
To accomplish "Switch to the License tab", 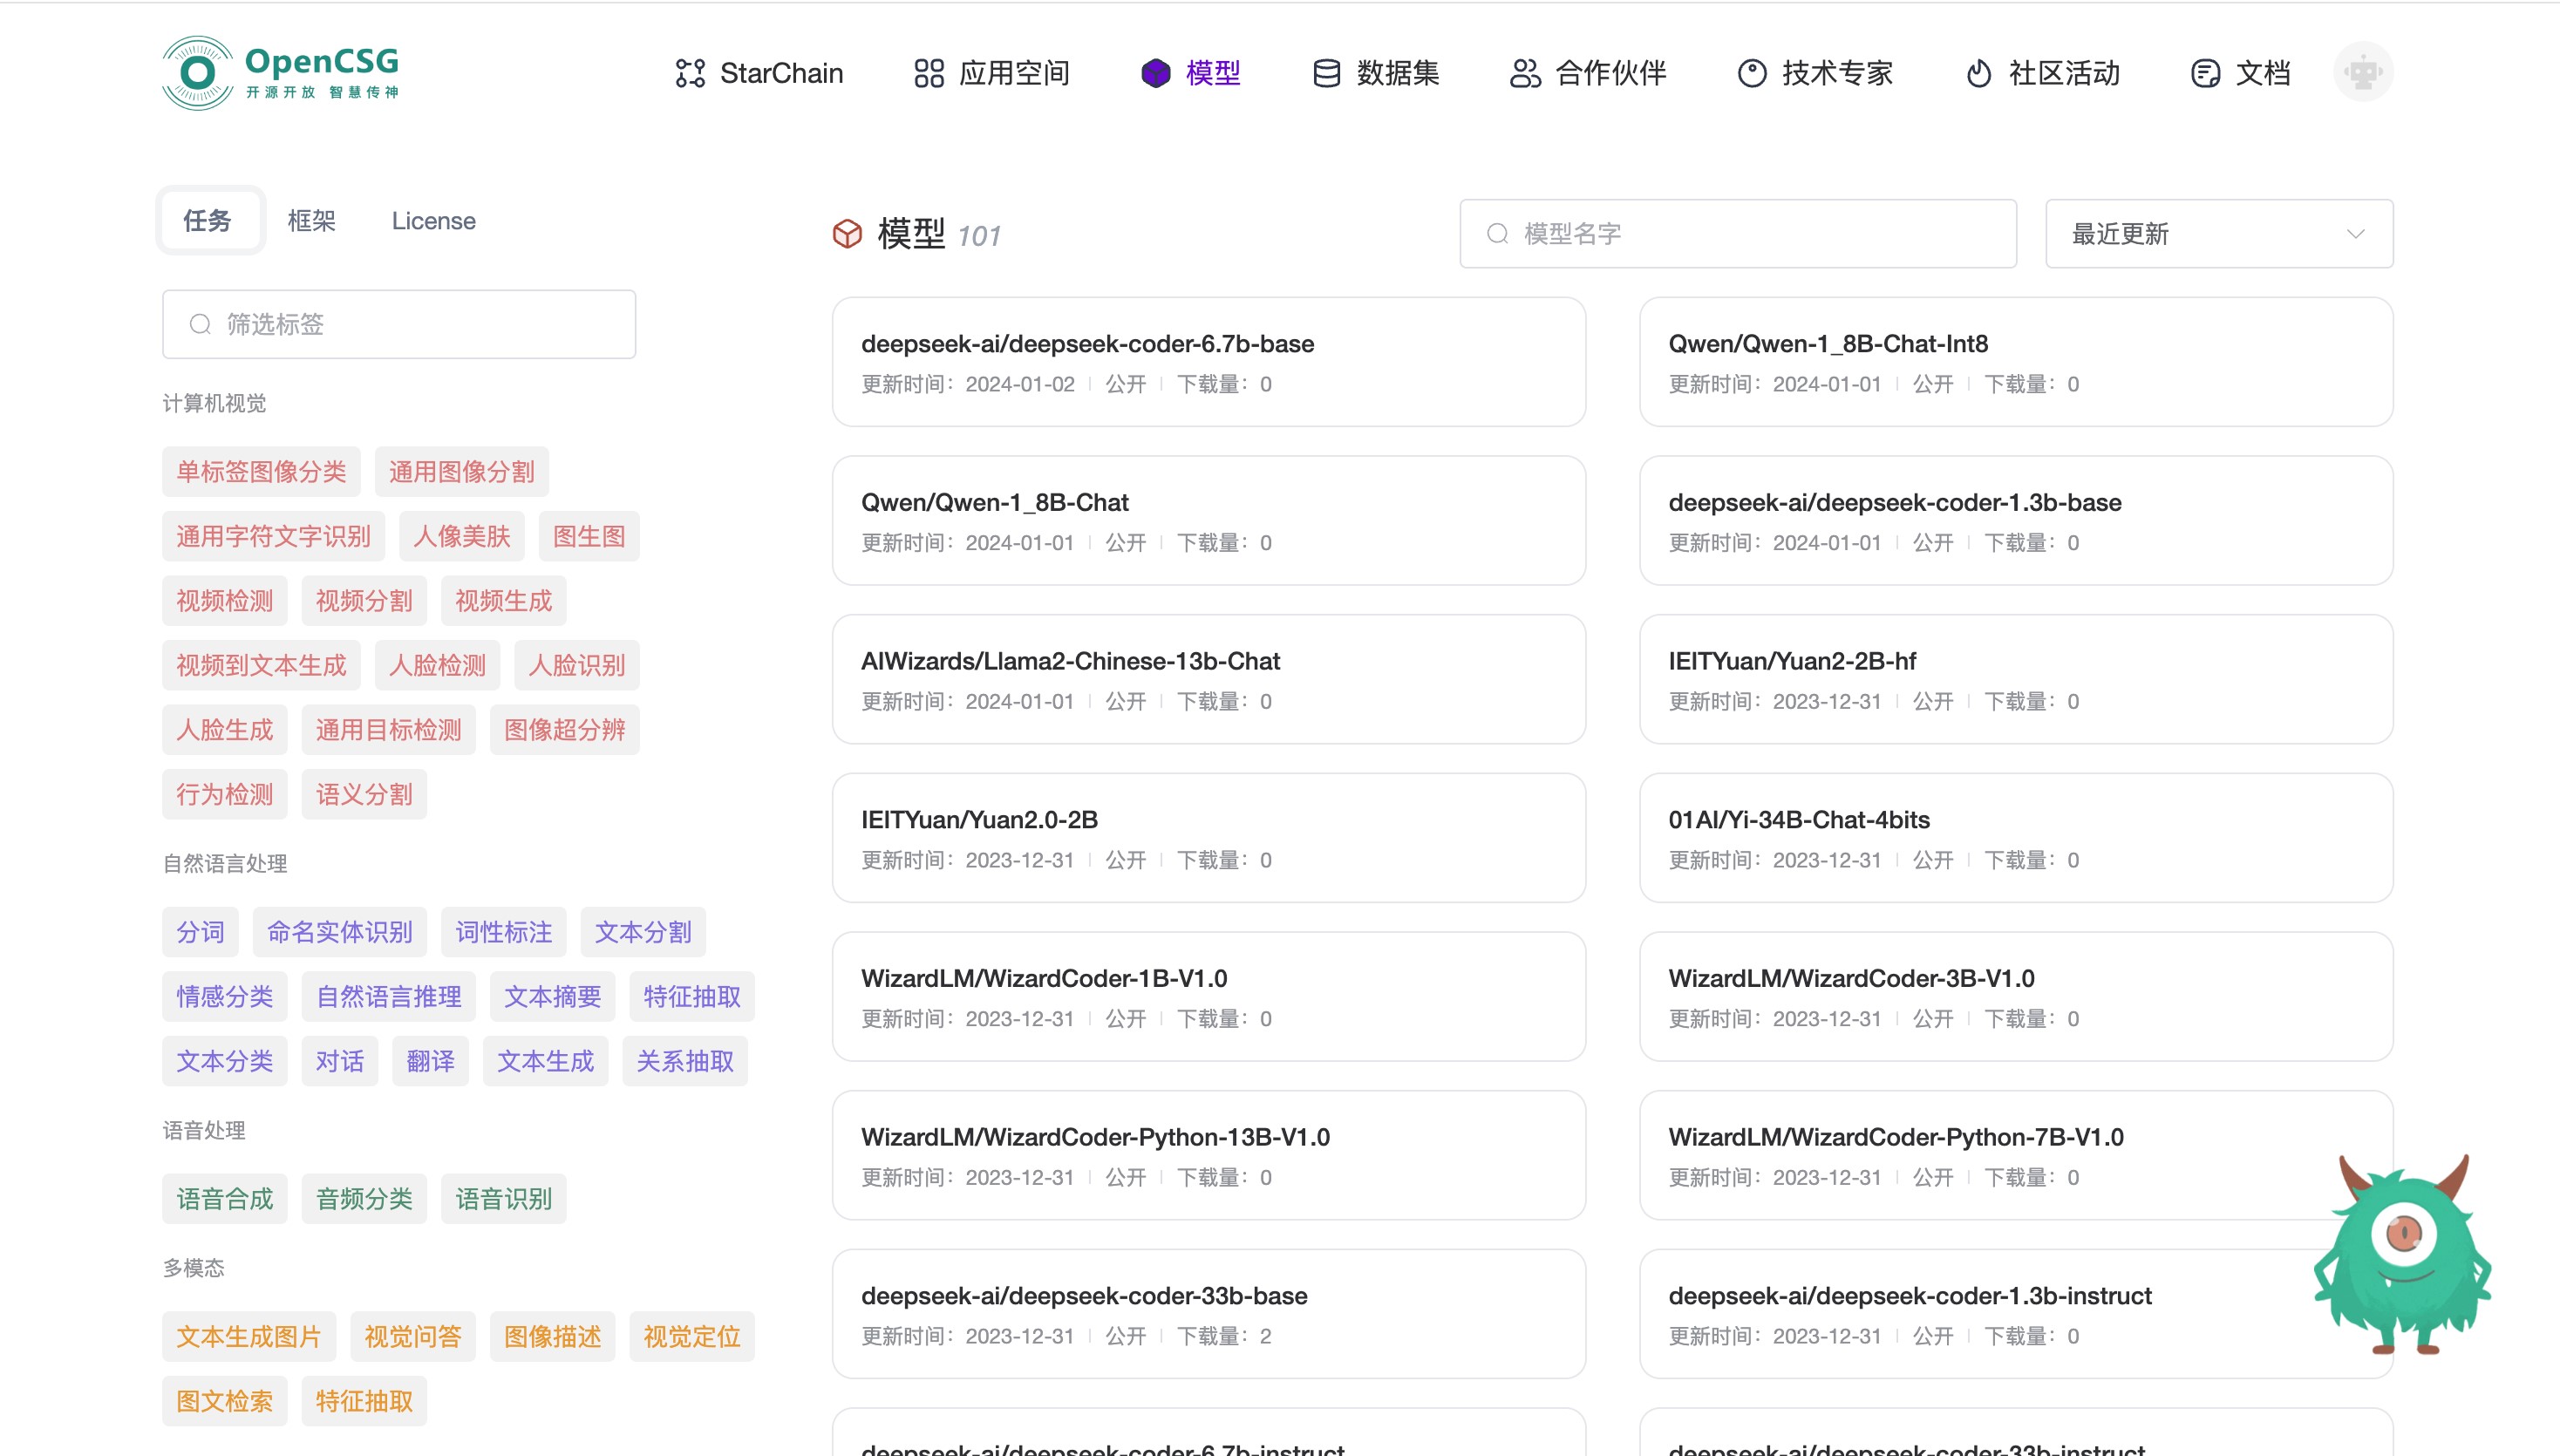I will pos(433,221).
